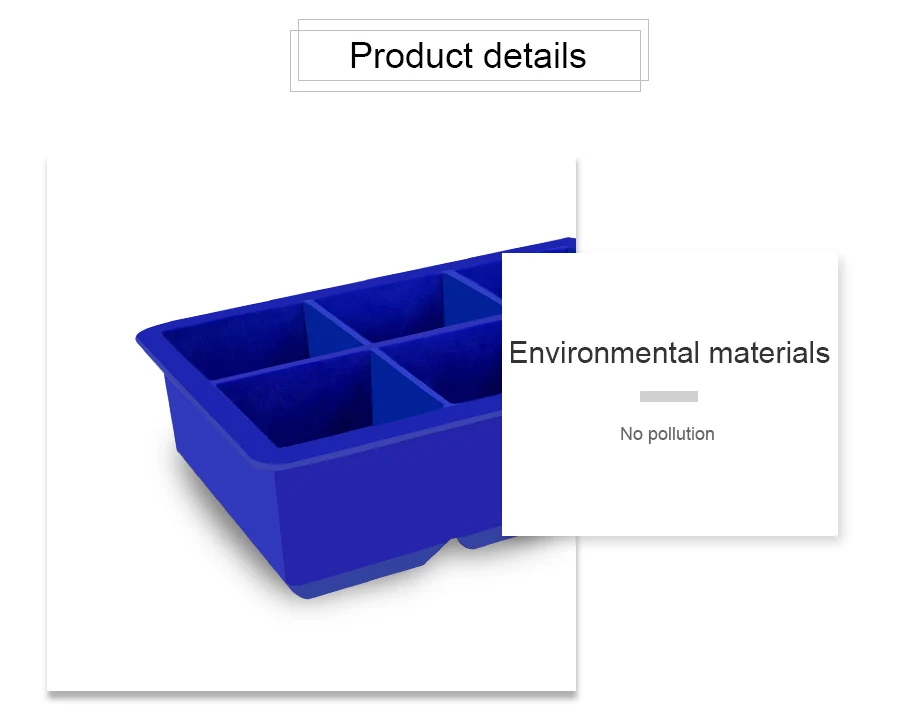Screen dimensions: 900x714
Task: Click the word Product in heading
Action: point(411,56)
